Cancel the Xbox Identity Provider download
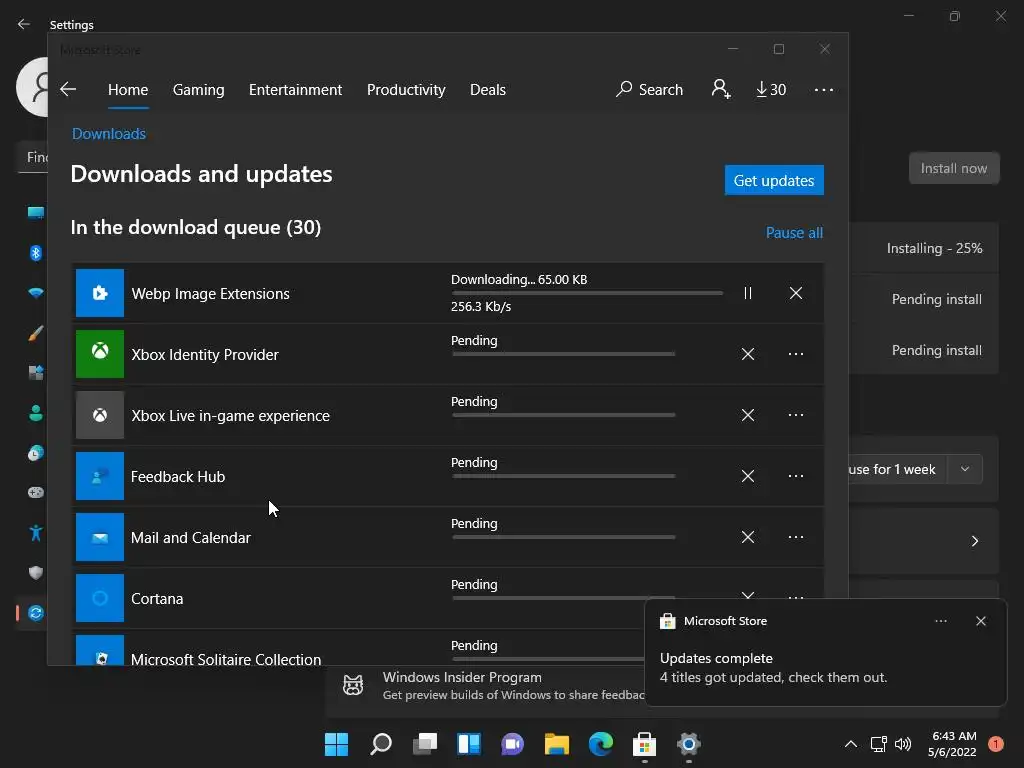 click(748, 354)
